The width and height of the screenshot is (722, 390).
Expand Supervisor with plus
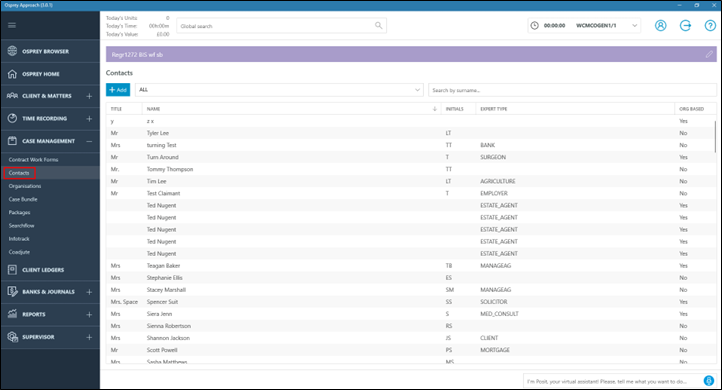89,337
